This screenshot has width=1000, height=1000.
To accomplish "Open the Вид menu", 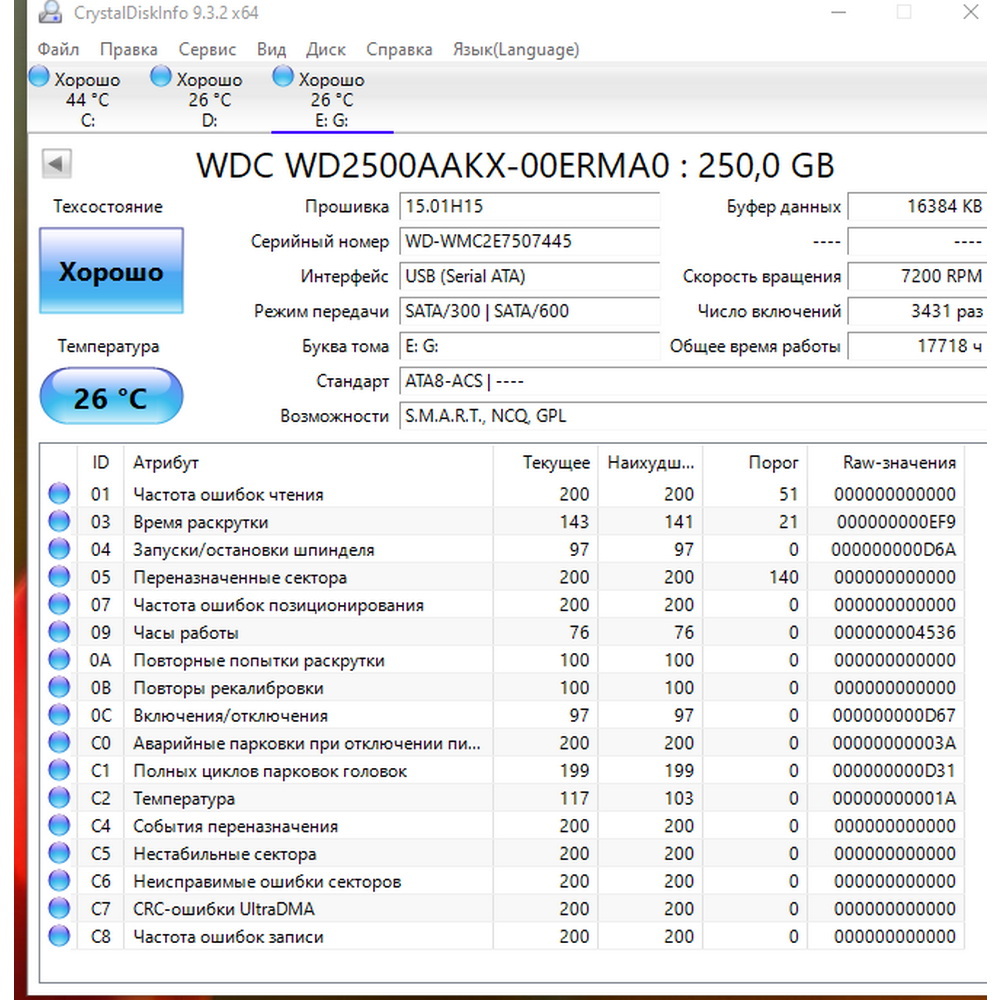I will pyautogui.click(x=272, y=49).
